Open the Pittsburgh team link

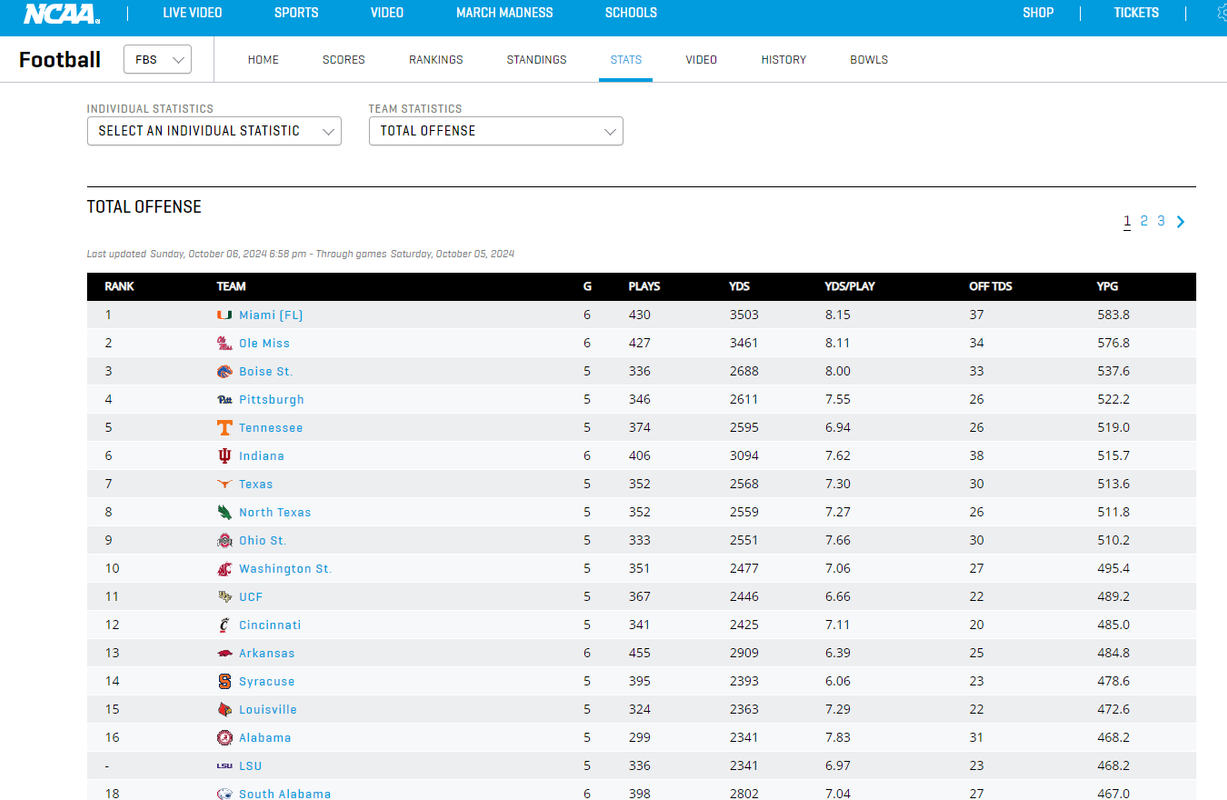pyautogui.click(x=271, y=399)
